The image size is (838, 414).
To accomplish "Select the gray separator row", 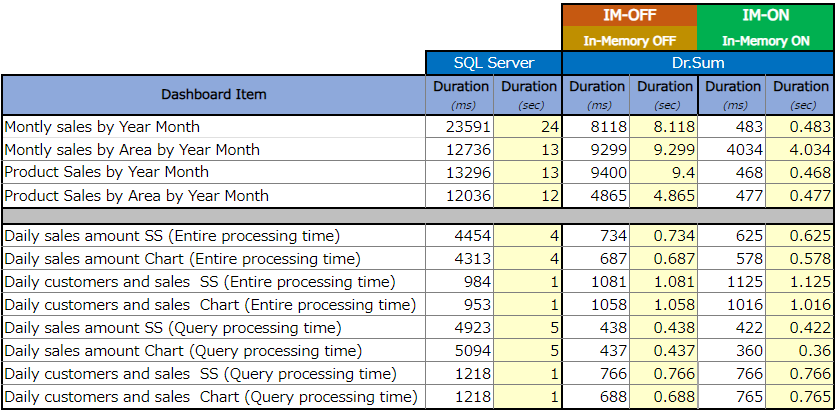I will click(418, 216).
